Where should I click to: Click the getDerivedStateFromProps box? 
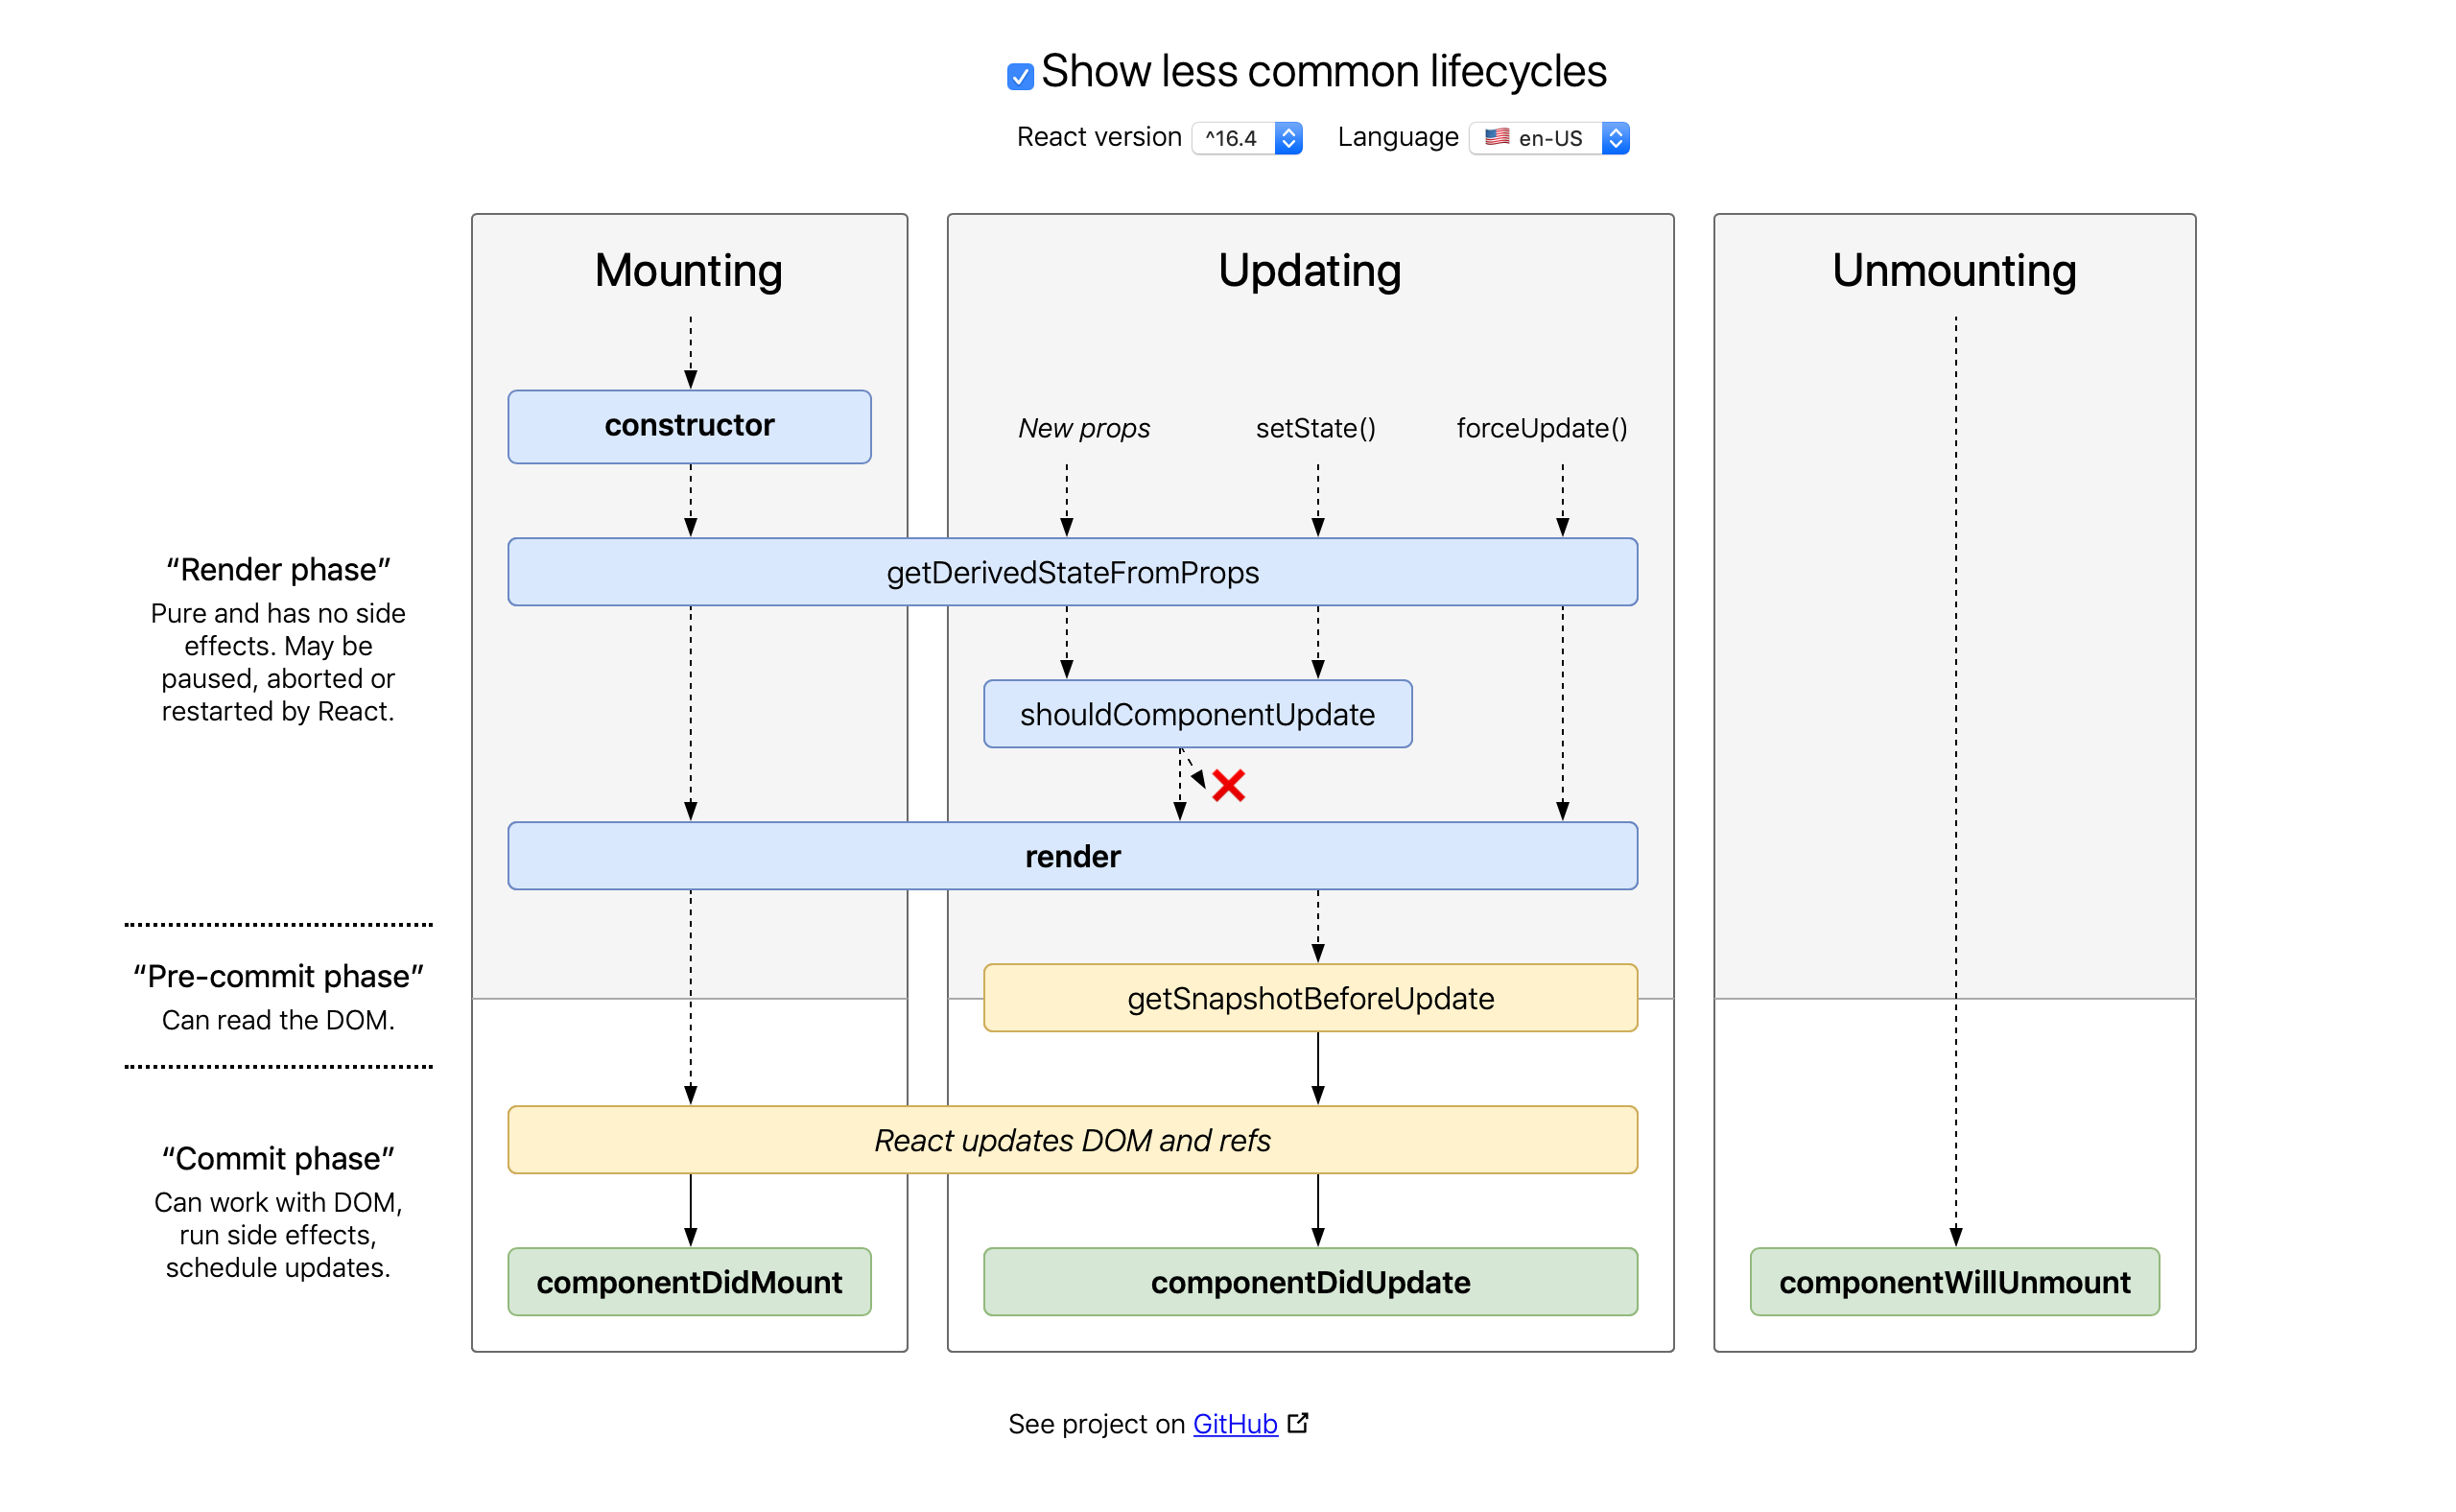[1072, 572]
